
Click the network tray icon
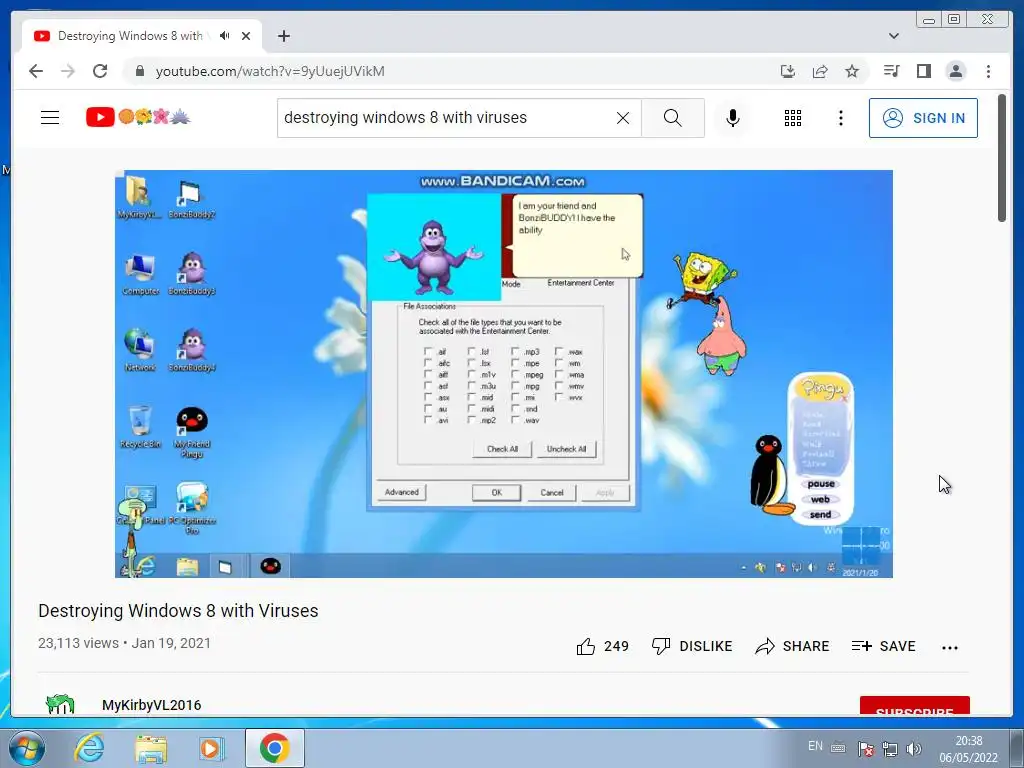889,749
